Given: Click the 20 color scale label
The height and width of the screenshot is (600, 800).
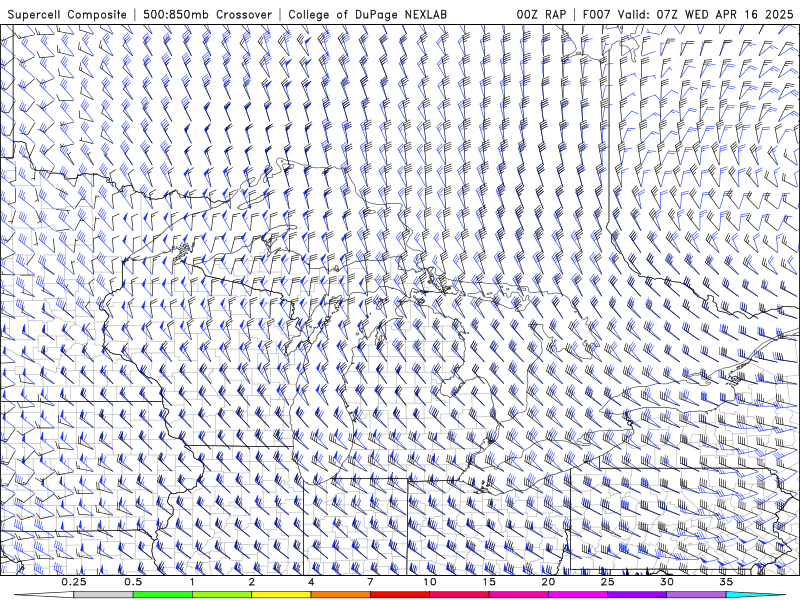Looking at the screenshot, I should click(548, 582).
